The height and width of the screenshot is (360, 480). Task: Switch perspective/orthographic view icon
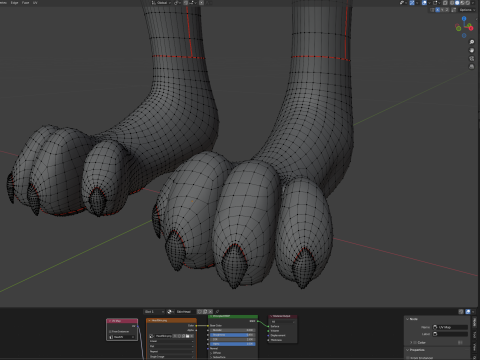click(472, 67)
